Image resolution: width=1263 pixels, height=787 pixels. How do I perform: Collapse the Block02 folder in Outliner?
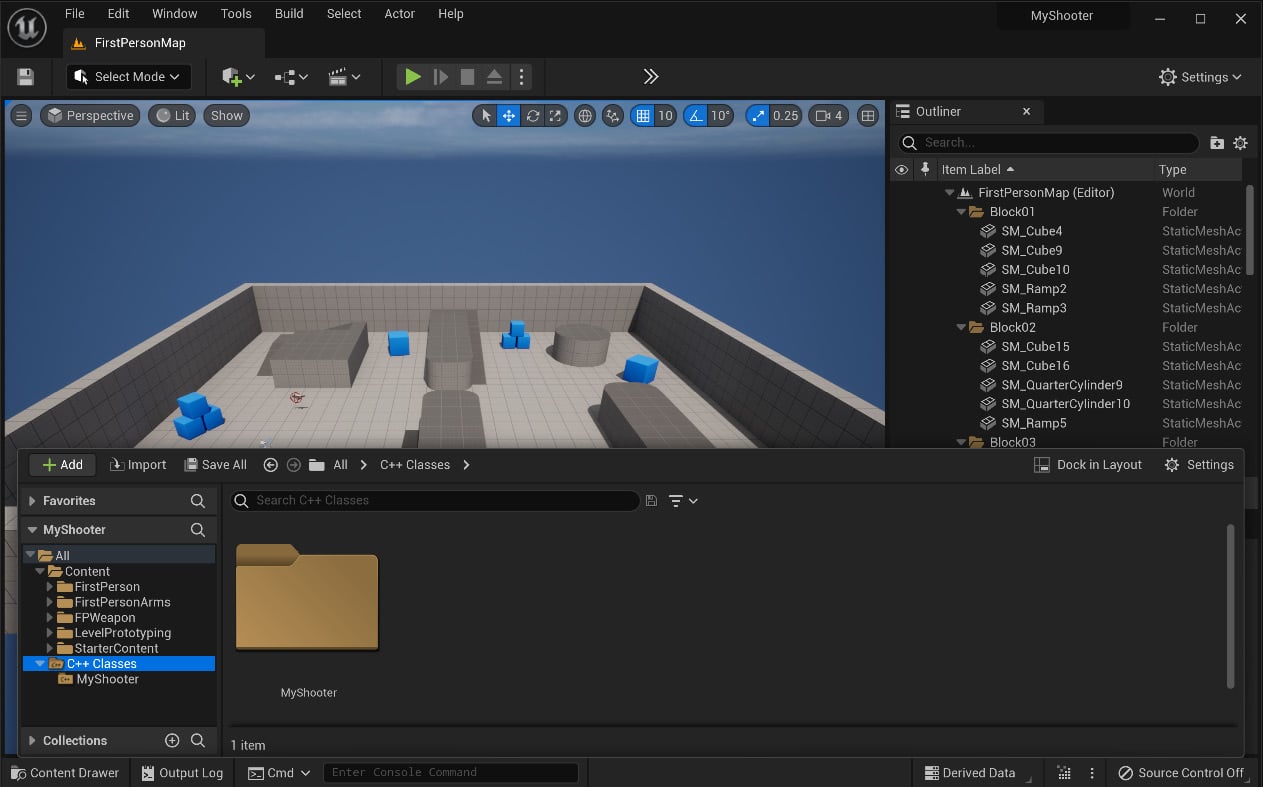(x=962, y=328)
